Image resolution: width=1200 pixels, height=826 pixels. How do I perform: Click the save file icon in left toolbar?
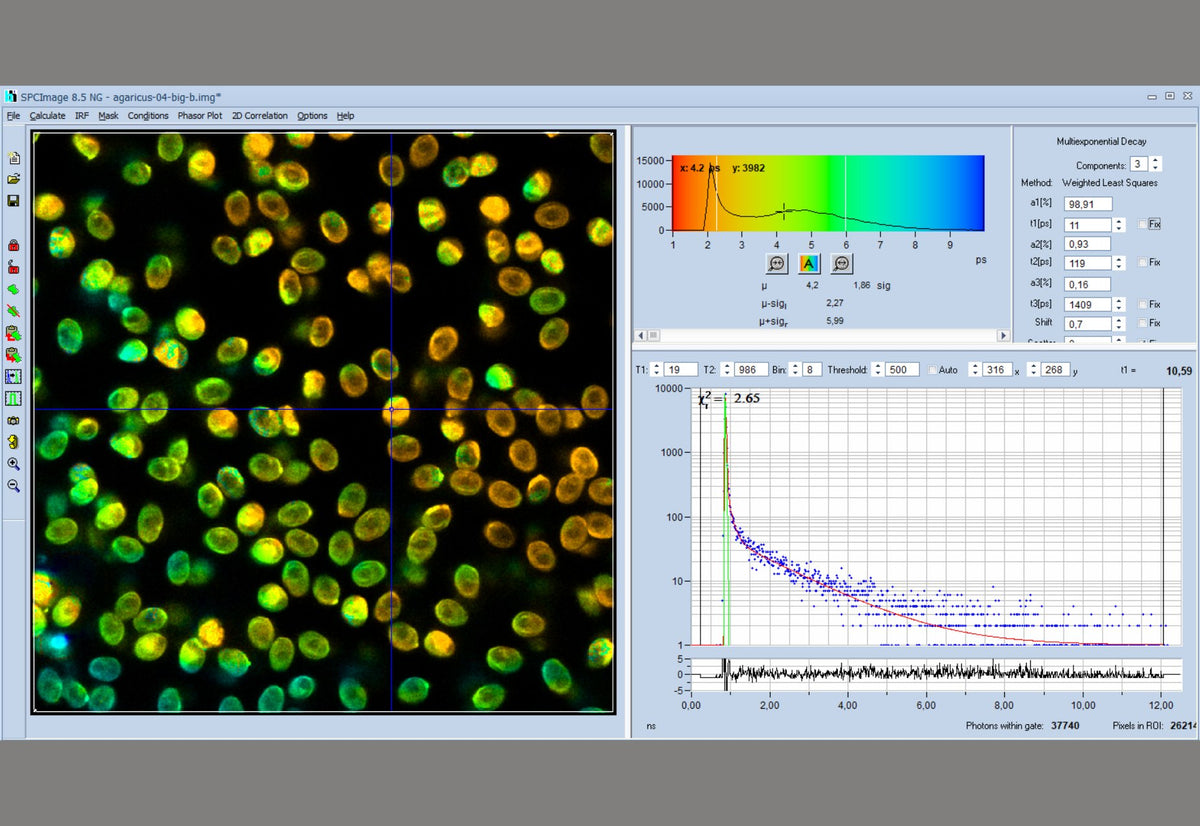(14, 201)
